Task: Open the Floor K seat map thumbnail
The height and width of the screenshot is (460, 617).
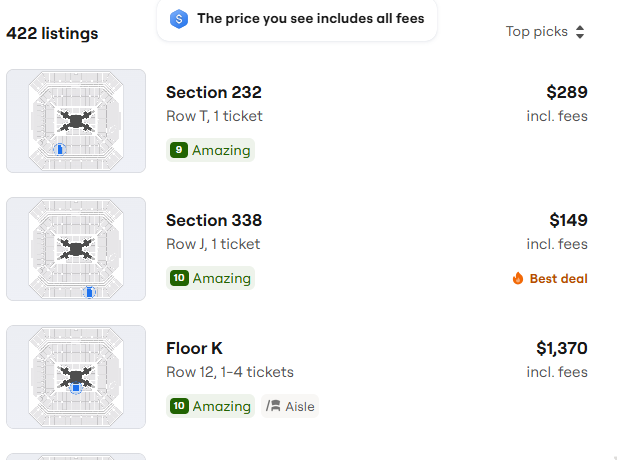Action: 76,377
